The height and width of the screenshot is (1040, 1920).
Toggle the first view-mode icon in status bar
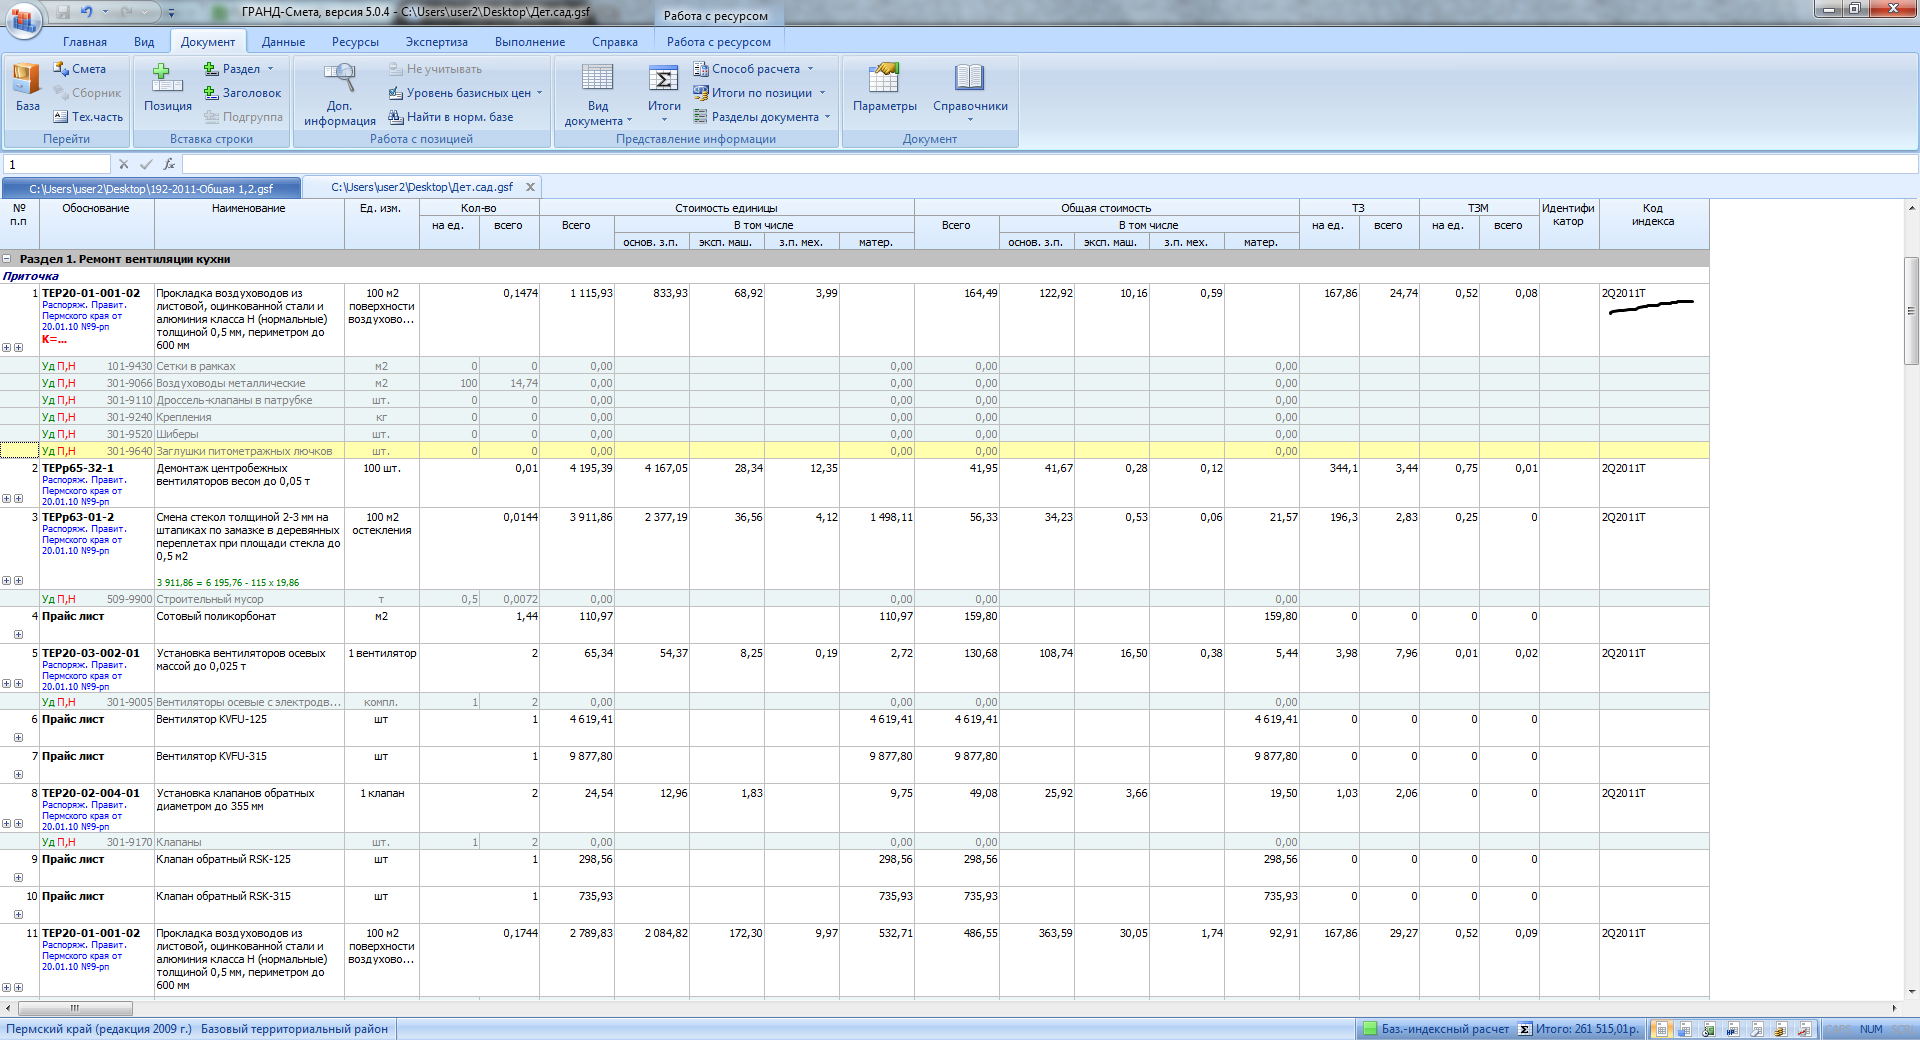pos(1661,1029)
